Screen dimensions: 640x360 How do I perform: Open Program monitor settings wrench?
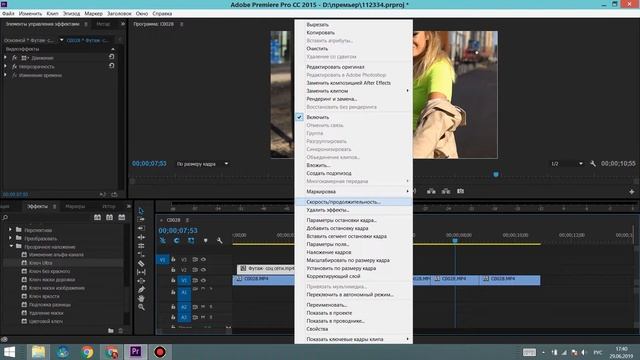coord(593,164)
